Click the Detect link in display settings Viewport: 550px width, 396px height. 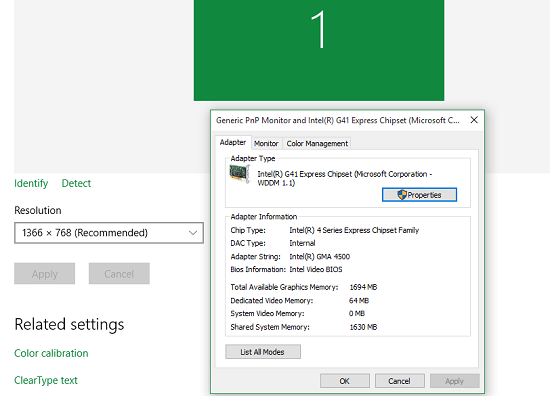coord(76,183)
